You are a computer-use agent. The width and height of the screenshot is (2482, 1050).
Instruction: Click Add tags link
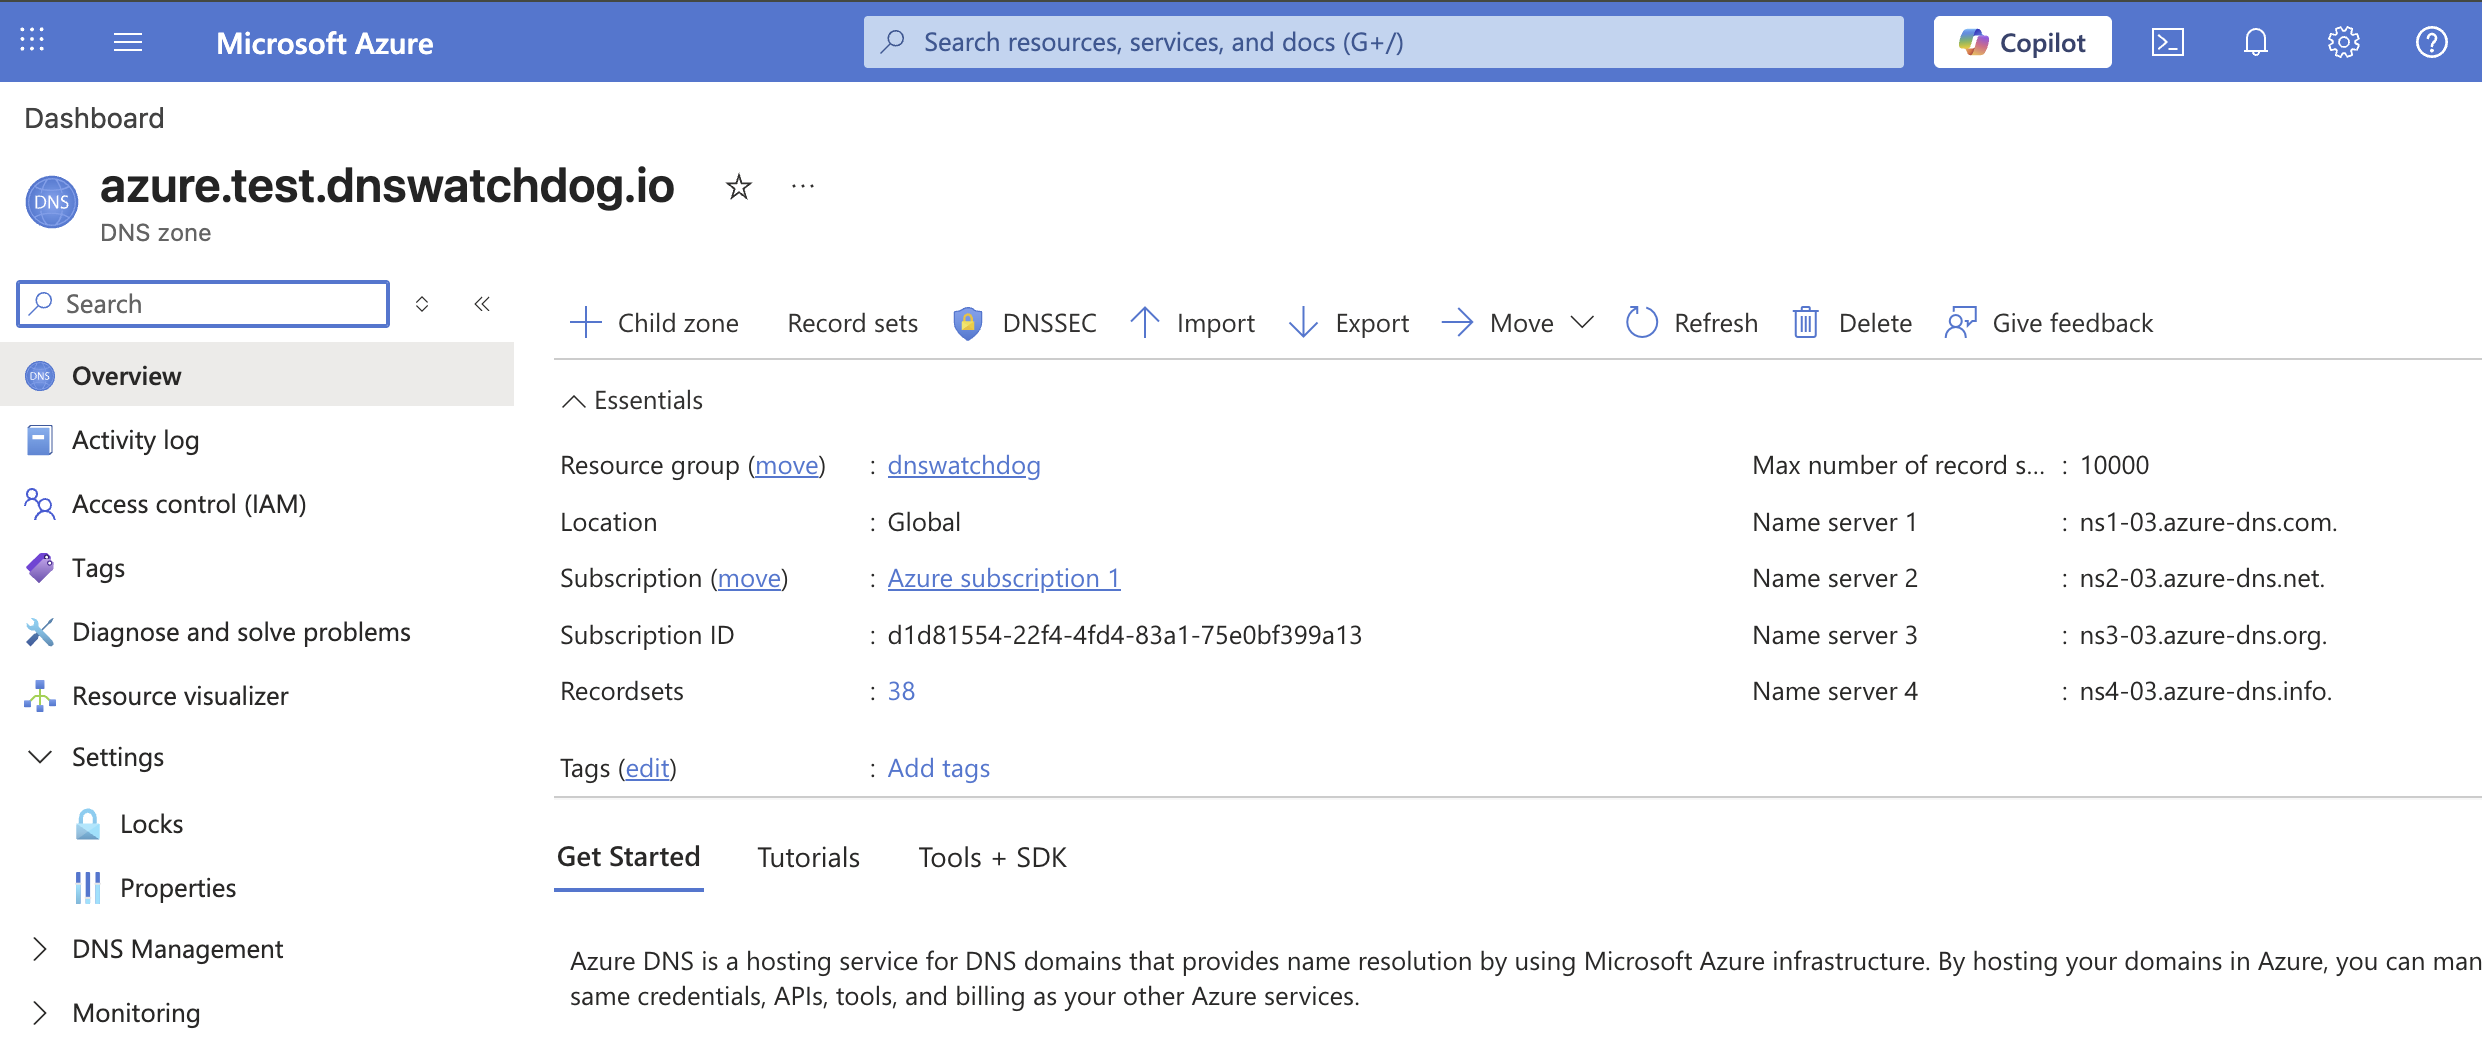[938, 768]
